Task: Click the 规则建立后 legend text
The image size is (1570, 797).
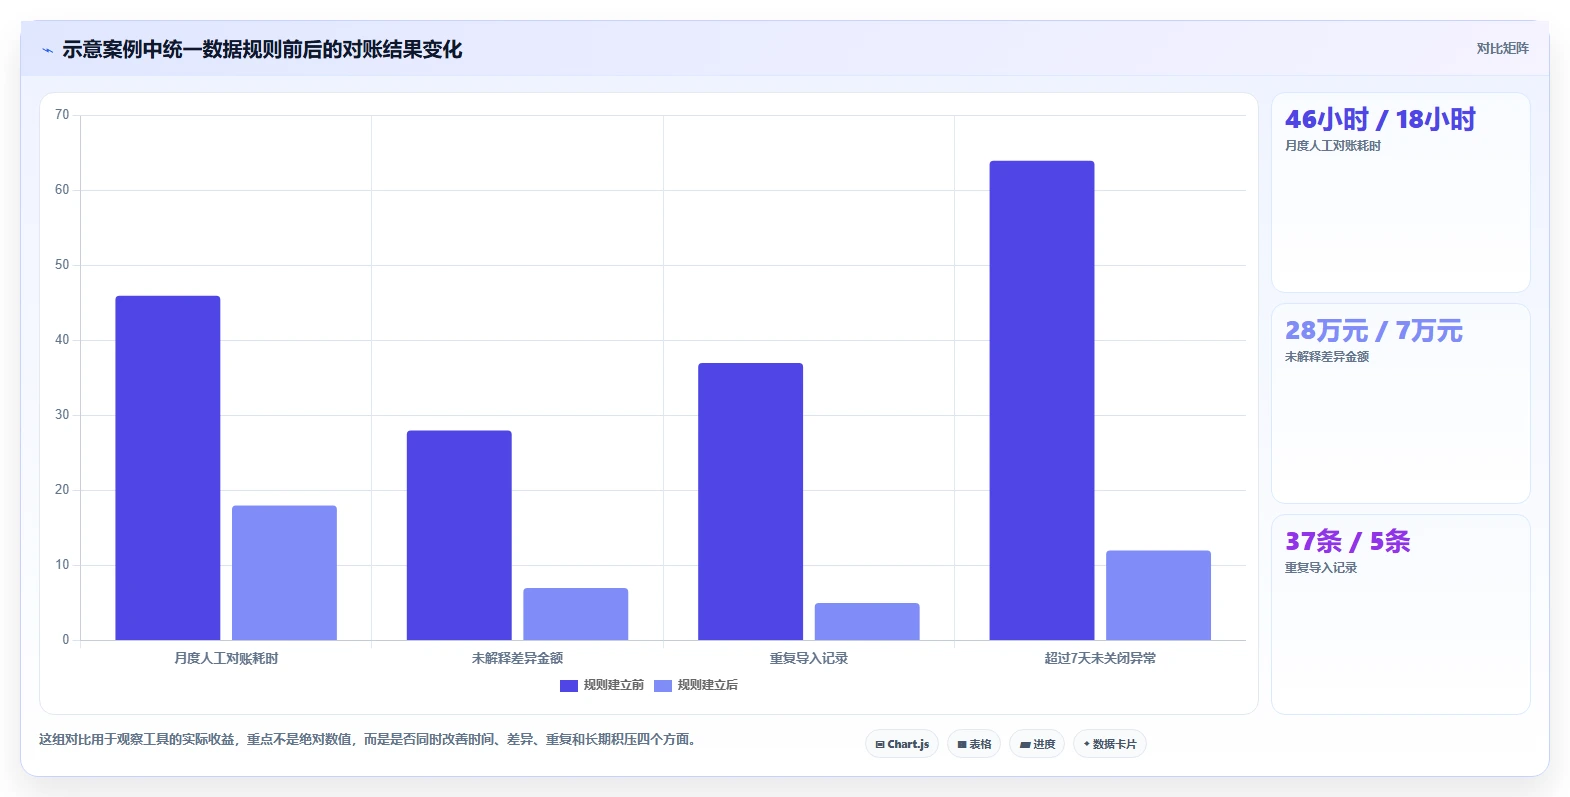Action: 707,685
